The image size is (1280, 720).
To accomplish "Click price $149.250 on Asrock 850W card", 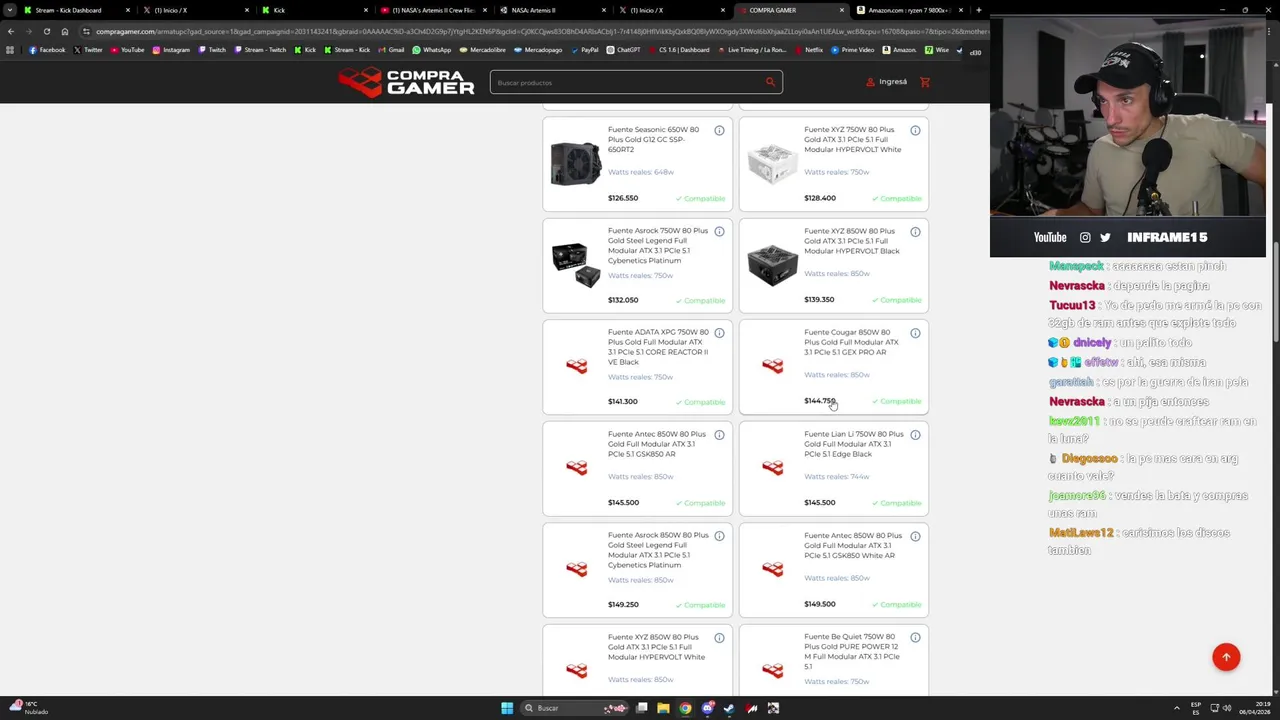I will pos(623,605).
